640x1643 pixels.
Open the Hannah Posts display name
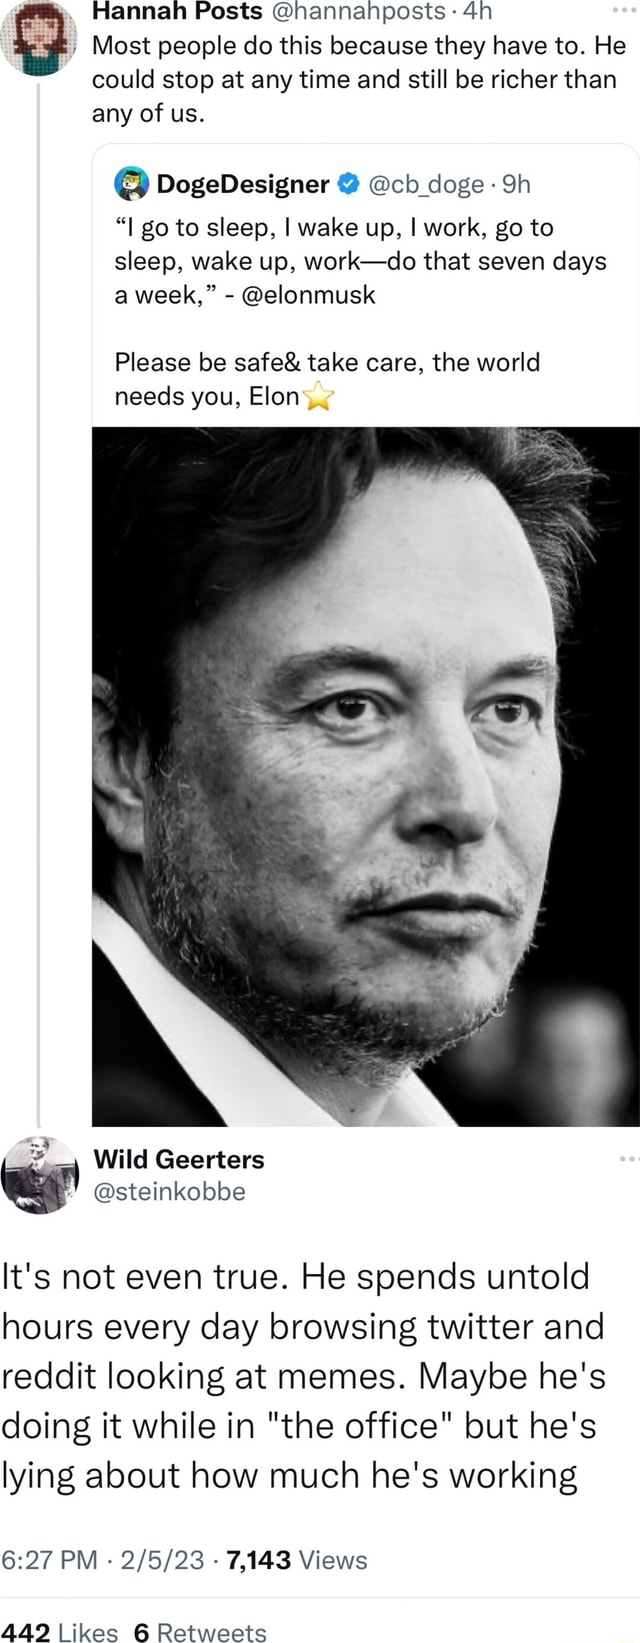pyautogui.click(x=177, y=12)
